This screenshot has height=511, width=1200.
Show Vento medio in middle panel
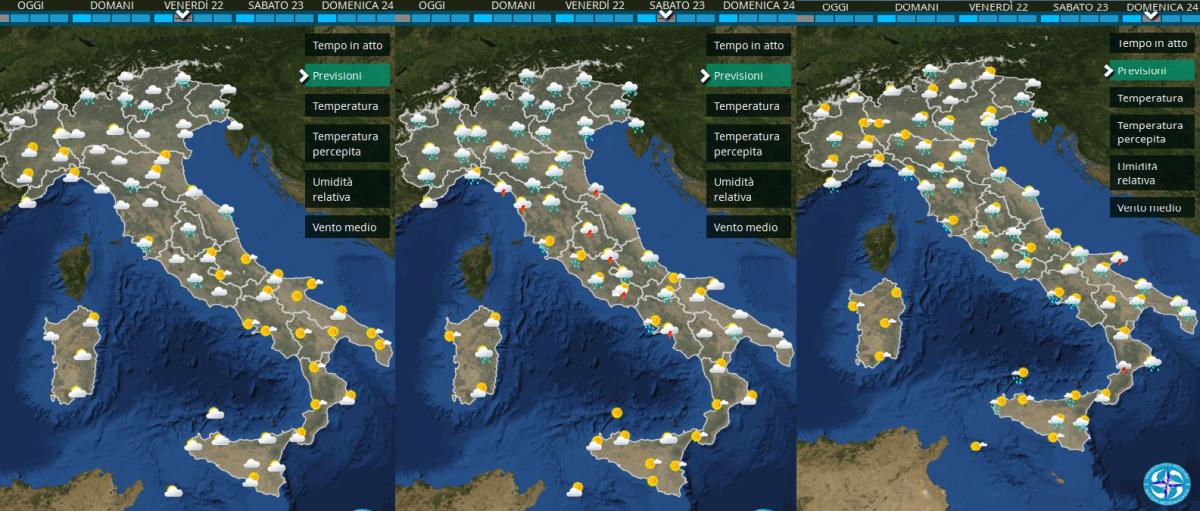[x=749, y=227]
